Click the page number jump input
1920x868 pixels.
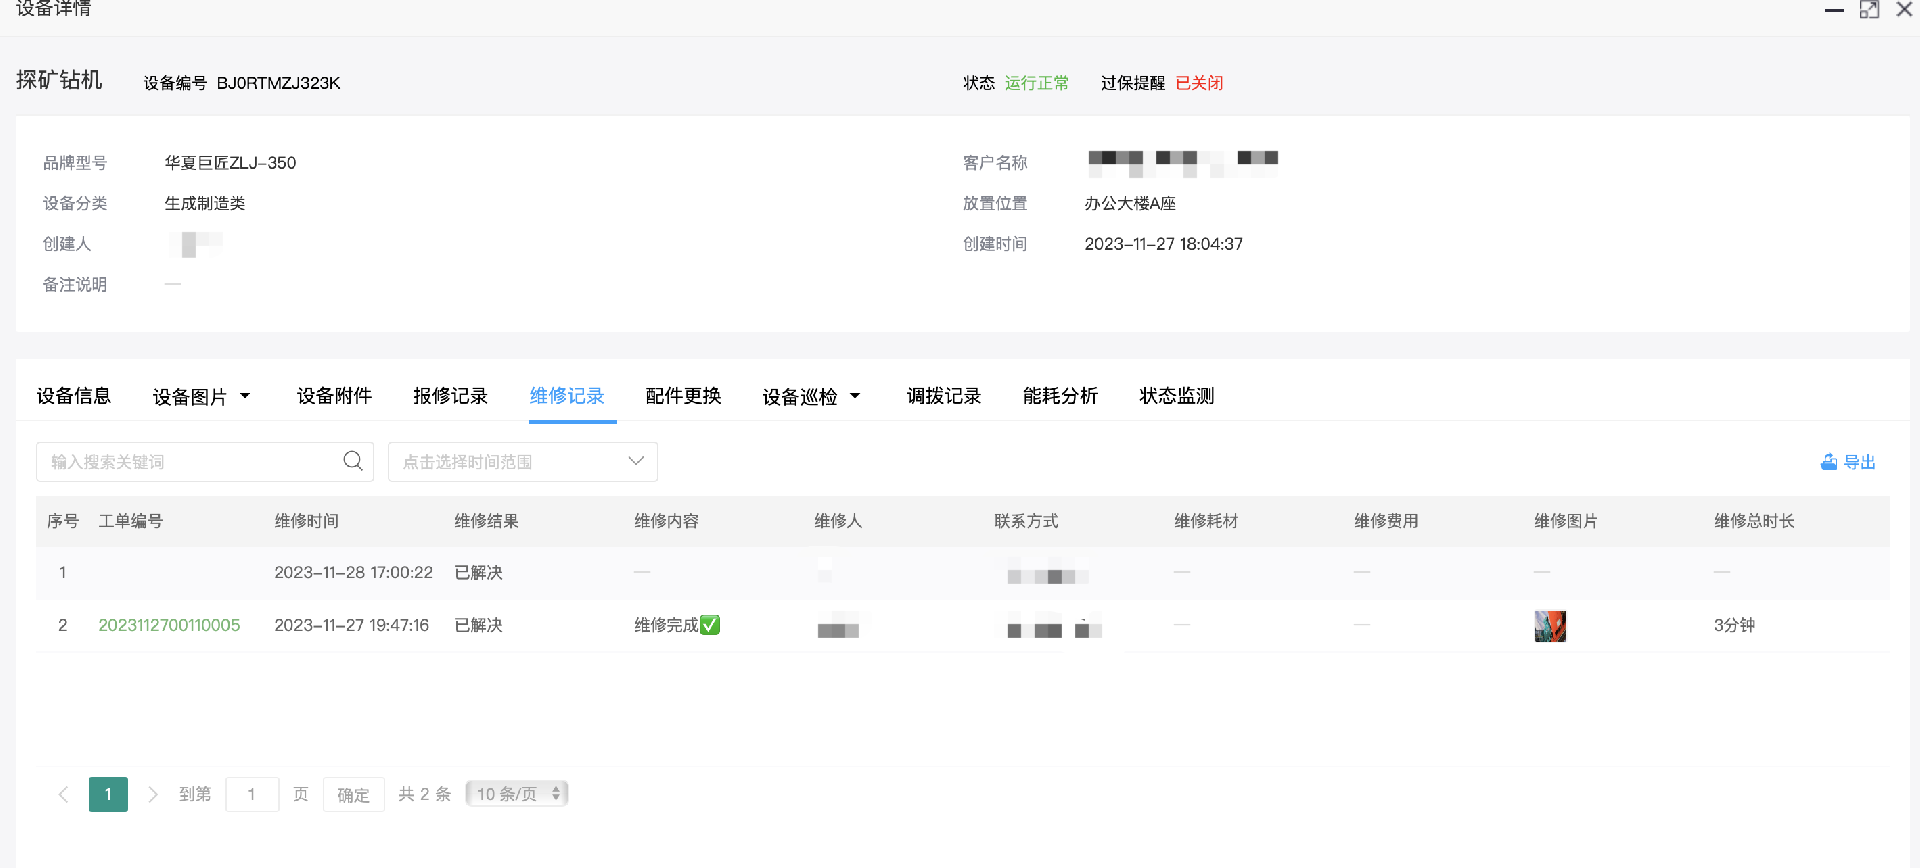(x=252, y=794)
